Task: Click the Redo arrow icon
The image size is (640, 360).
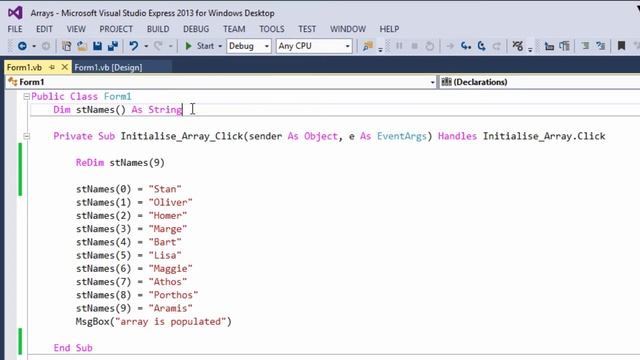Action: pyautogui.click(x=158, y=46)
